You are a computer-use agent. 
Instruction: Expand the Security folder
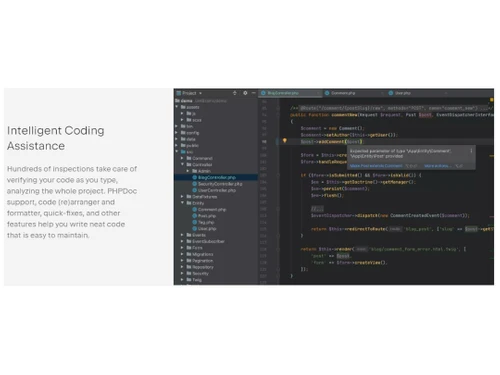pyautogui.click(x=182, y=273)
